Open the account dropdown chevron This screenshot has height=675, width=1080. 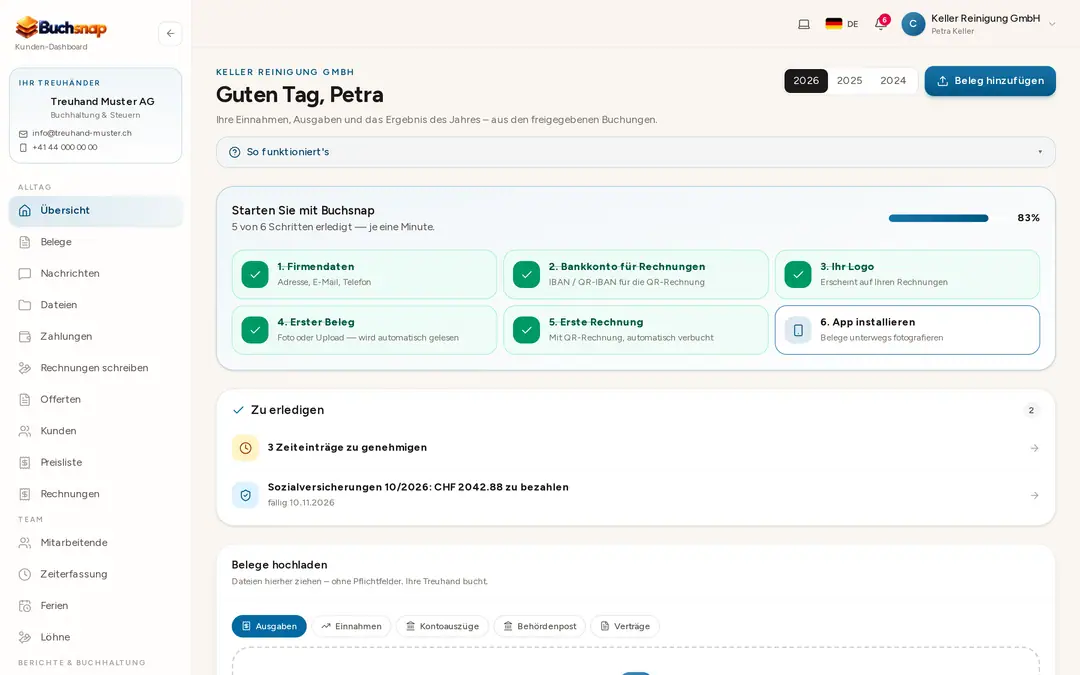(x=1052, y=24)
